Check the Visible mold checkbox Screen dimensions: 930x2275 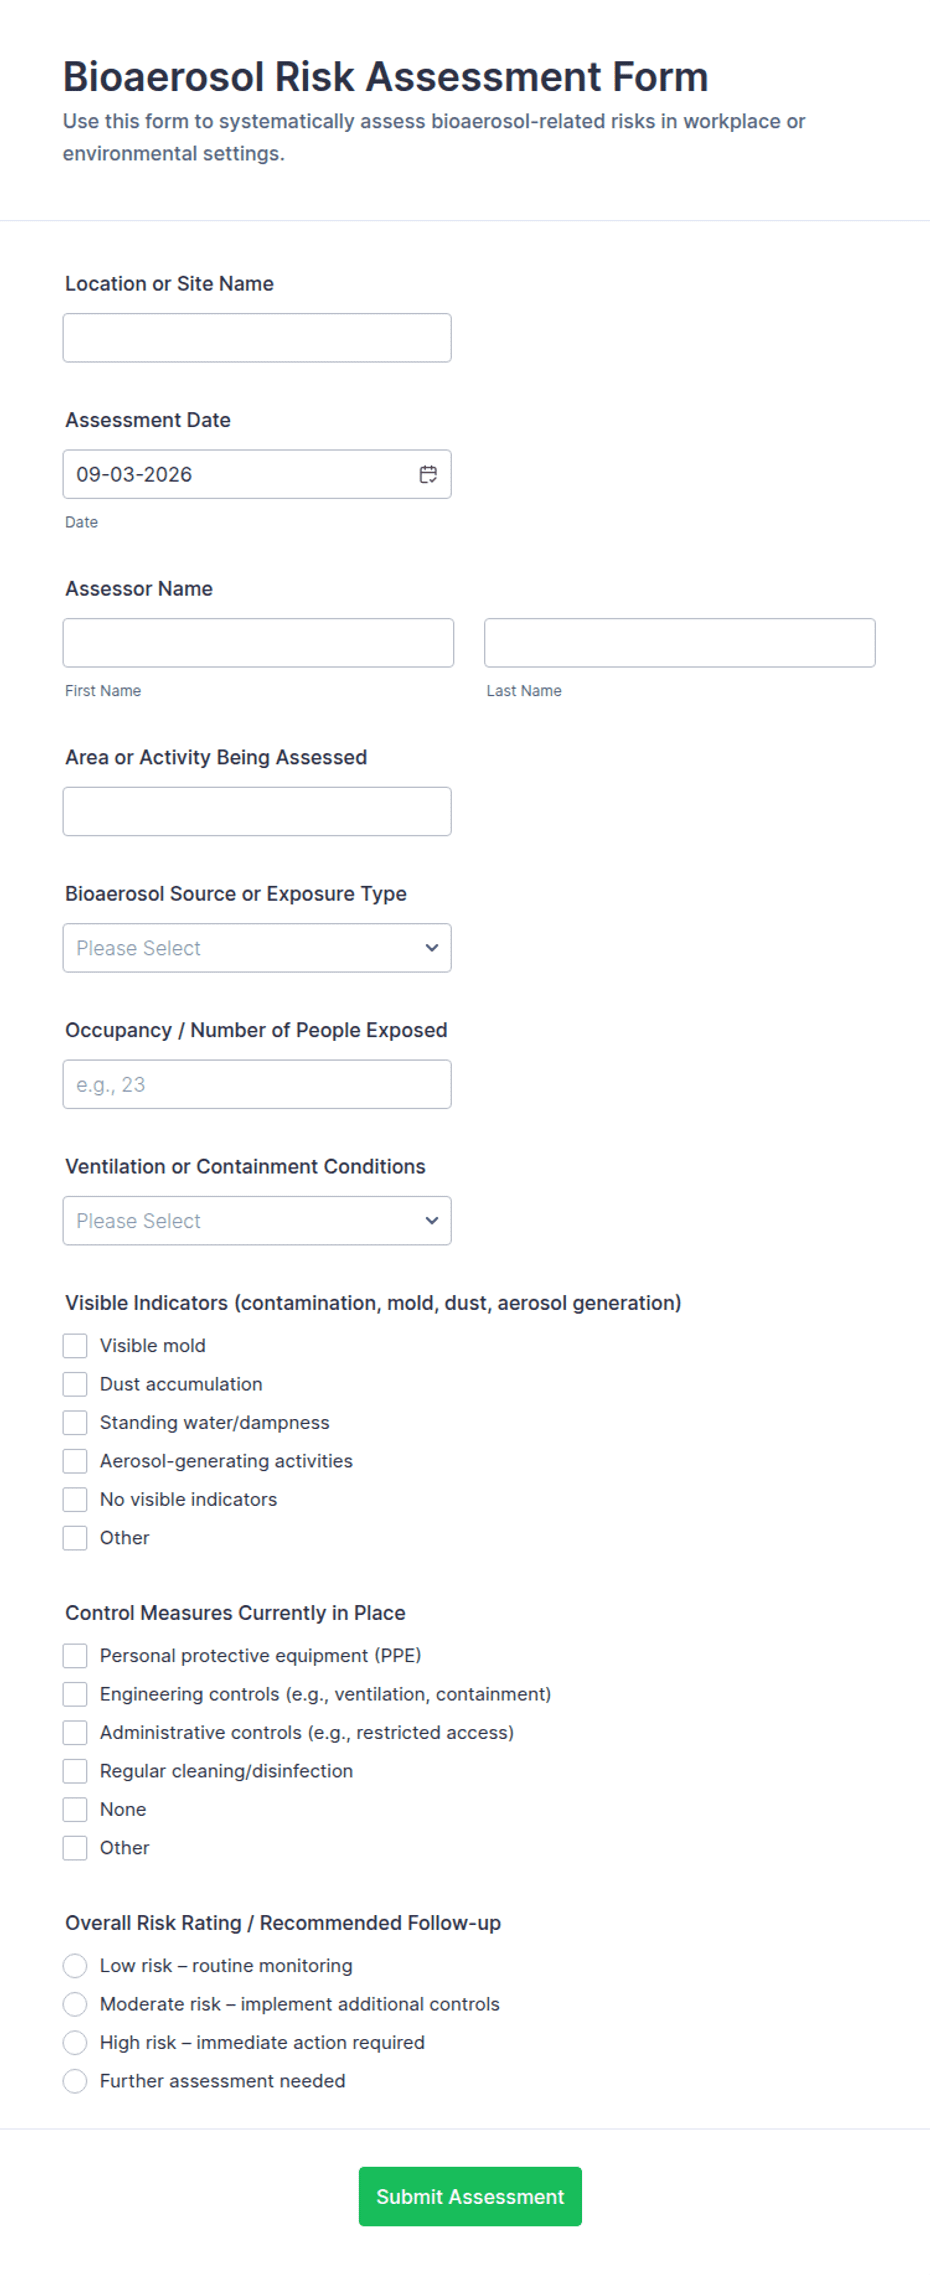(x=75, y=1346)
